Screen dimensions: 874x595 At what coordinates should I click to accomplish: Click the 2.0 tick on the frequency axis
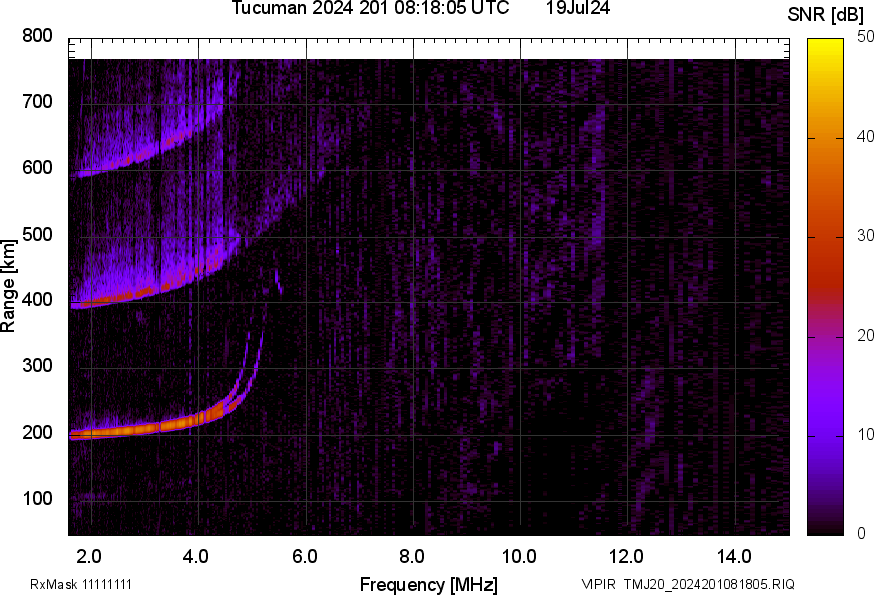90,555
